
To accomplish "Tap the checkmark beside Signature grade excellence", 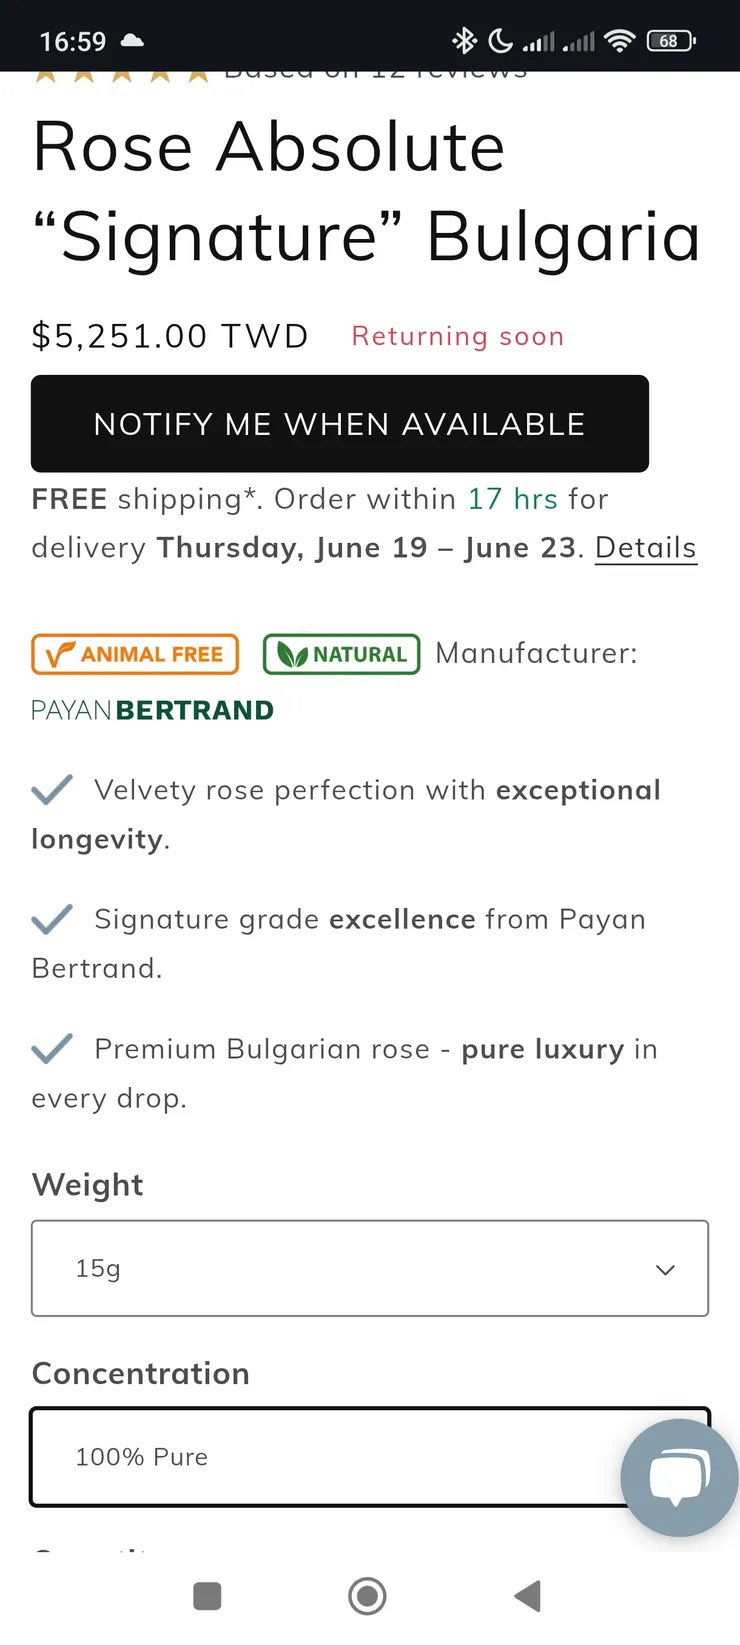I will (52, 919).
